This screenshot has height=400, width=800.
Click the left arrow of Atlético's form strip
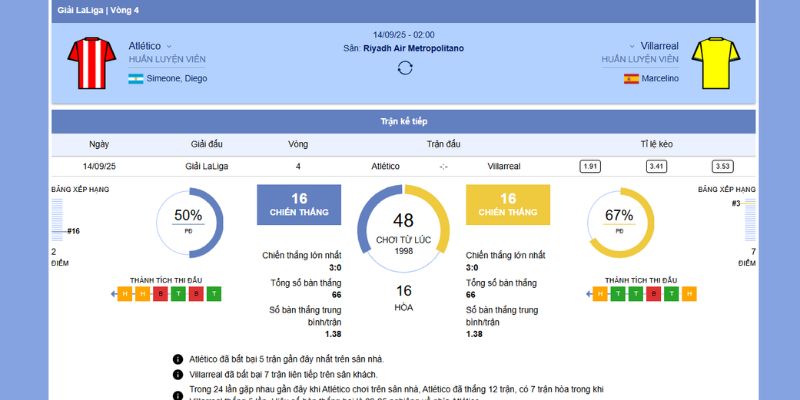point(113,294)
